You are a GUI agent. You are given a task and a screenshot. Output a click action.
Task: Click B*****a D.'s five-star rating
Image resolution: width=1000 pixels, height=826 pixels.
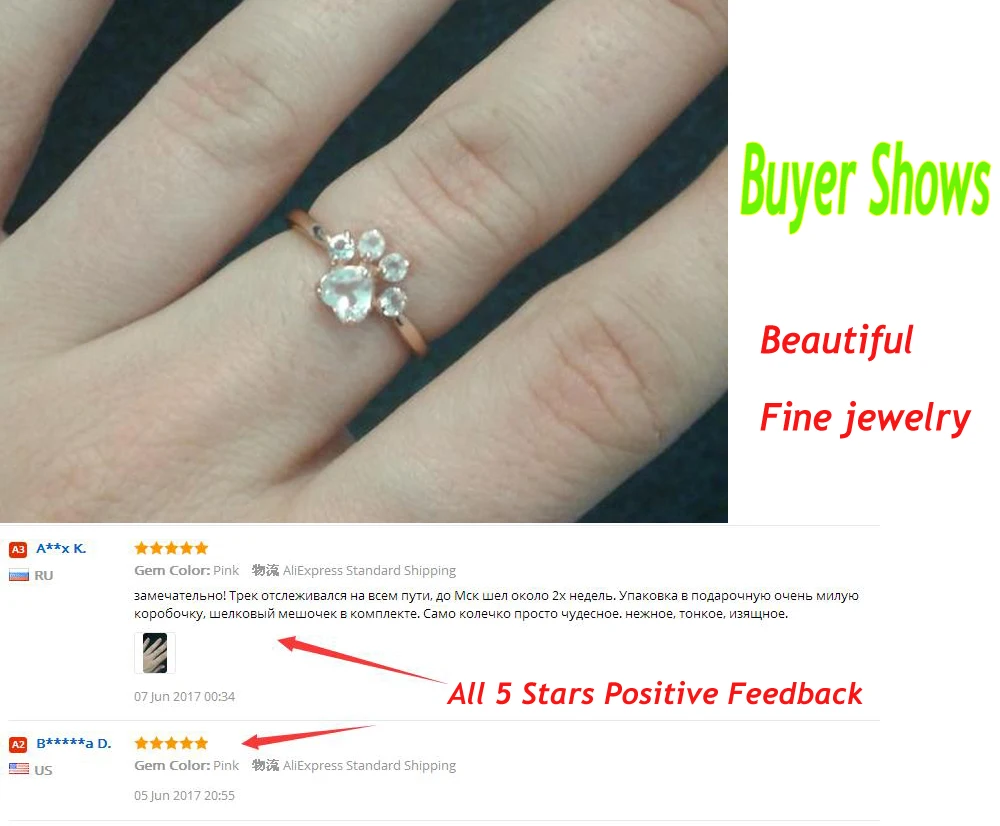coord(172,742)
